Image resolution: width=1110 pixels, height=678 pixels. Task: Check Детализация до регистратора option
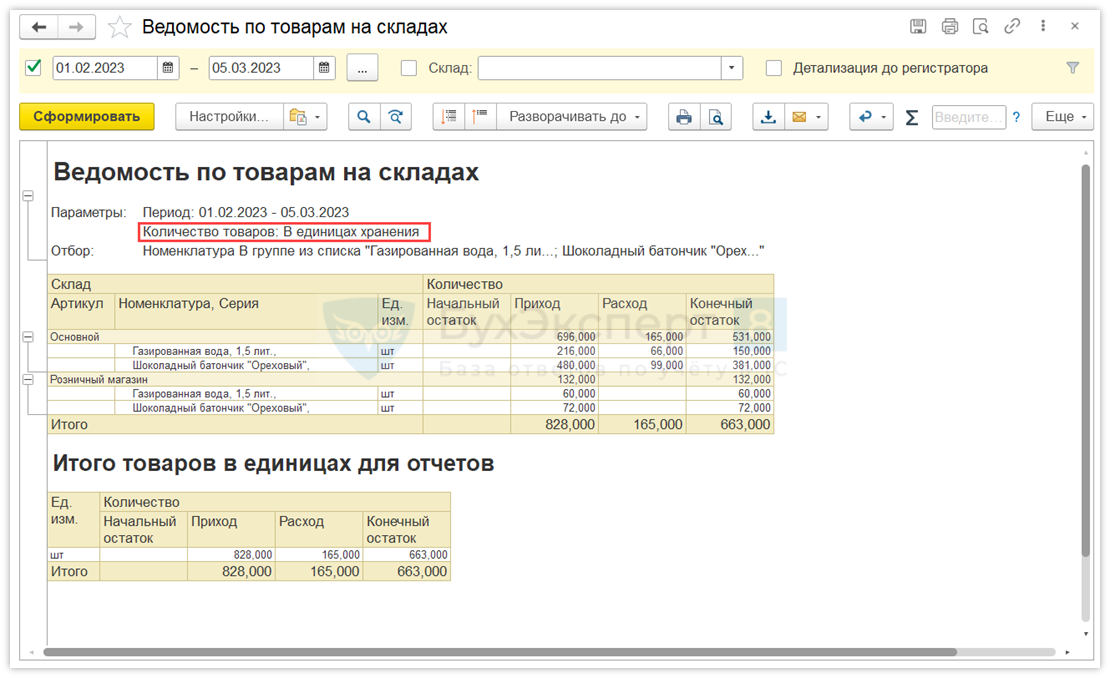click(773, 68)
